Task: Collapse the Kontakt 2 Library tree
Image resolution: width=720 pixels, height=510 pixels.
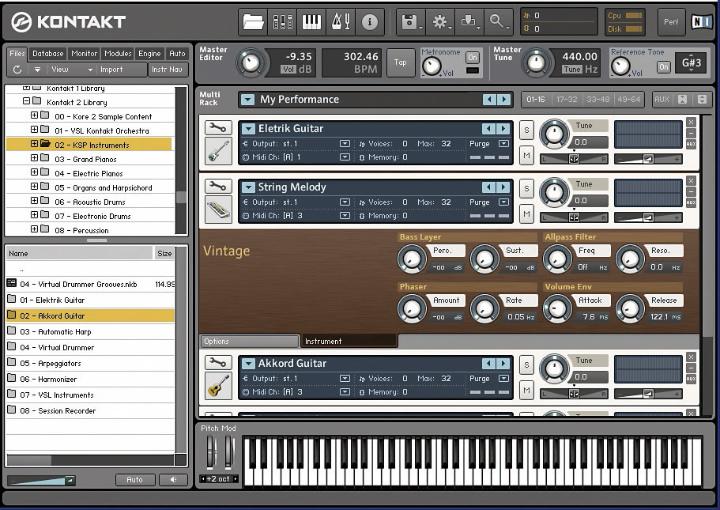Action: coord(27,101)
